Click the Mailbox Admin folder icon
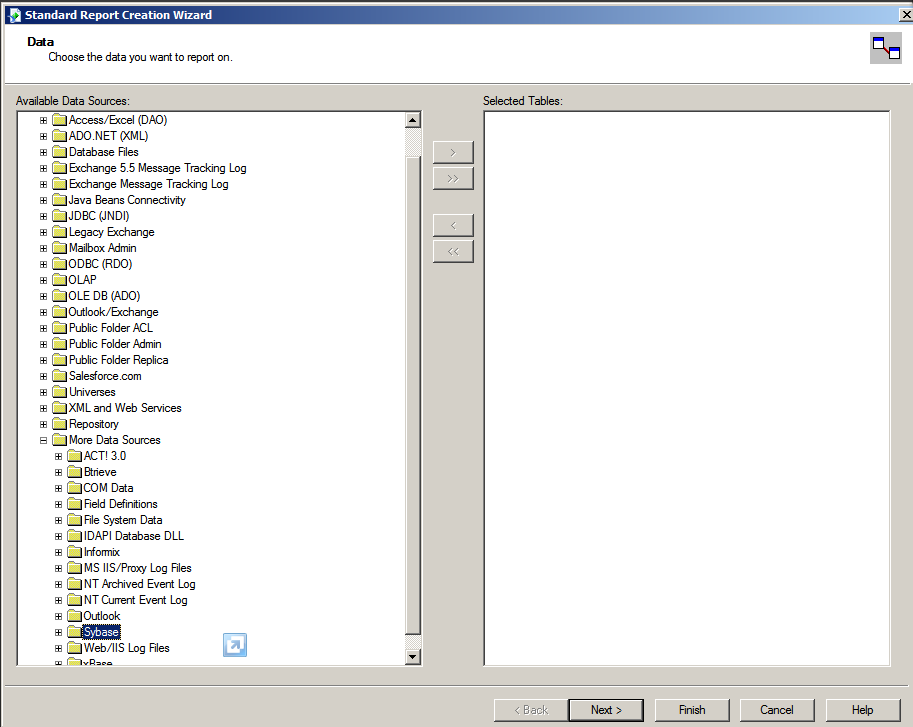Image resolution: width=913 pixels, height=727 pixels. (x=59, y=248)
